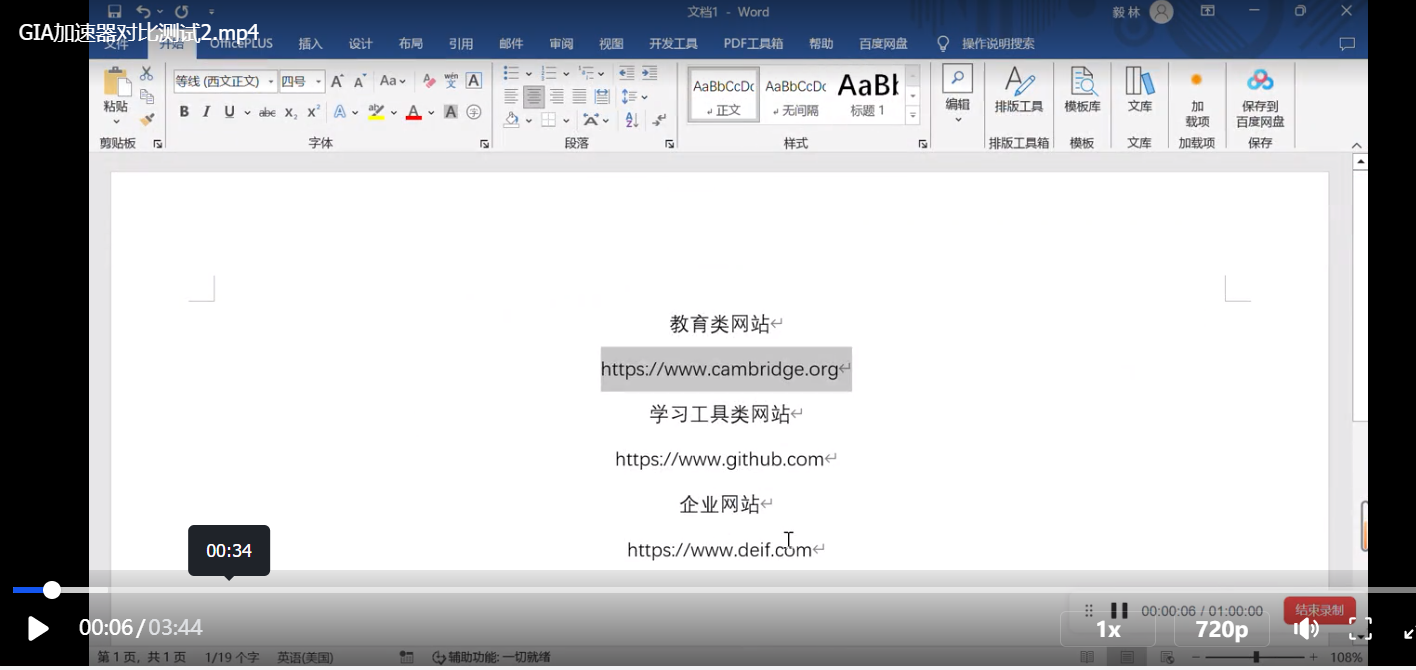Copy selection with the copy icon

(x=147, y=96)
